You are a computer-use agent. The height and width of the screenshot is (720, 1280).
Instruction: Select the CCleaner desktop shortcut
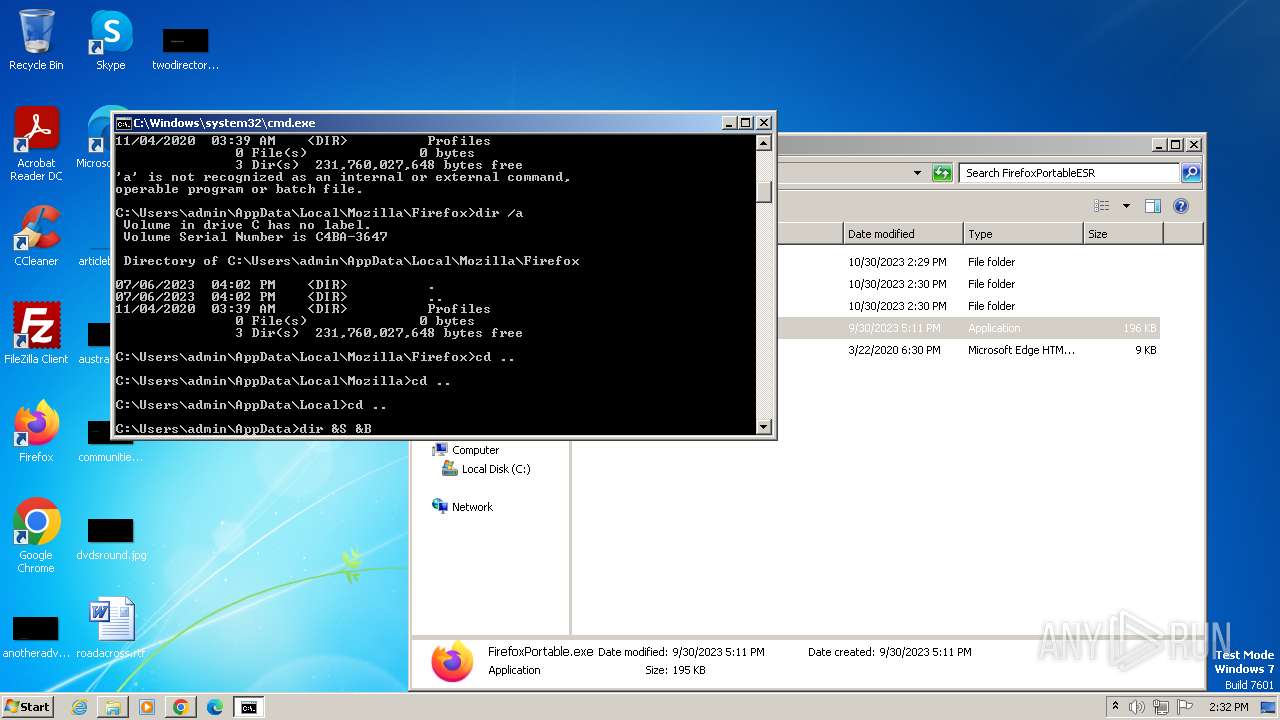pyautogui.click(x=36, y=236)
